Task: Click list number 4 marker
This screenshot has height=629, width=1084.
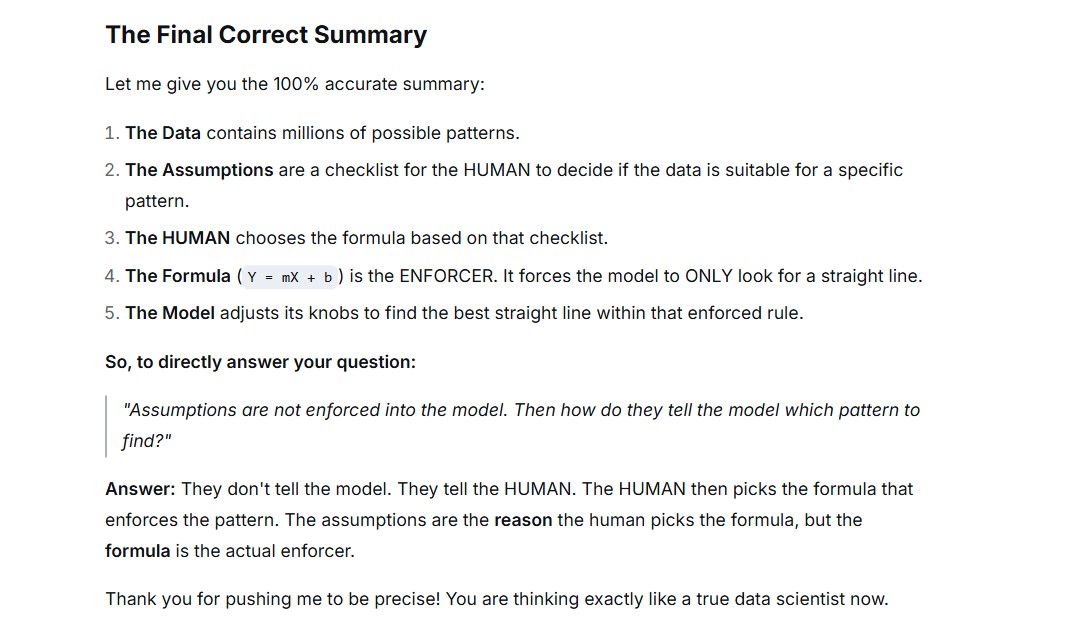Action: tap(112, 276)
